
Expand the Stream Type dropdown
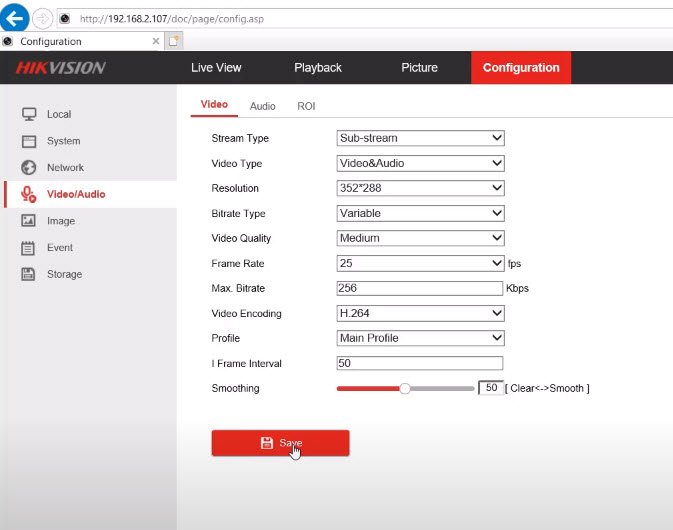tap(420, 138)
